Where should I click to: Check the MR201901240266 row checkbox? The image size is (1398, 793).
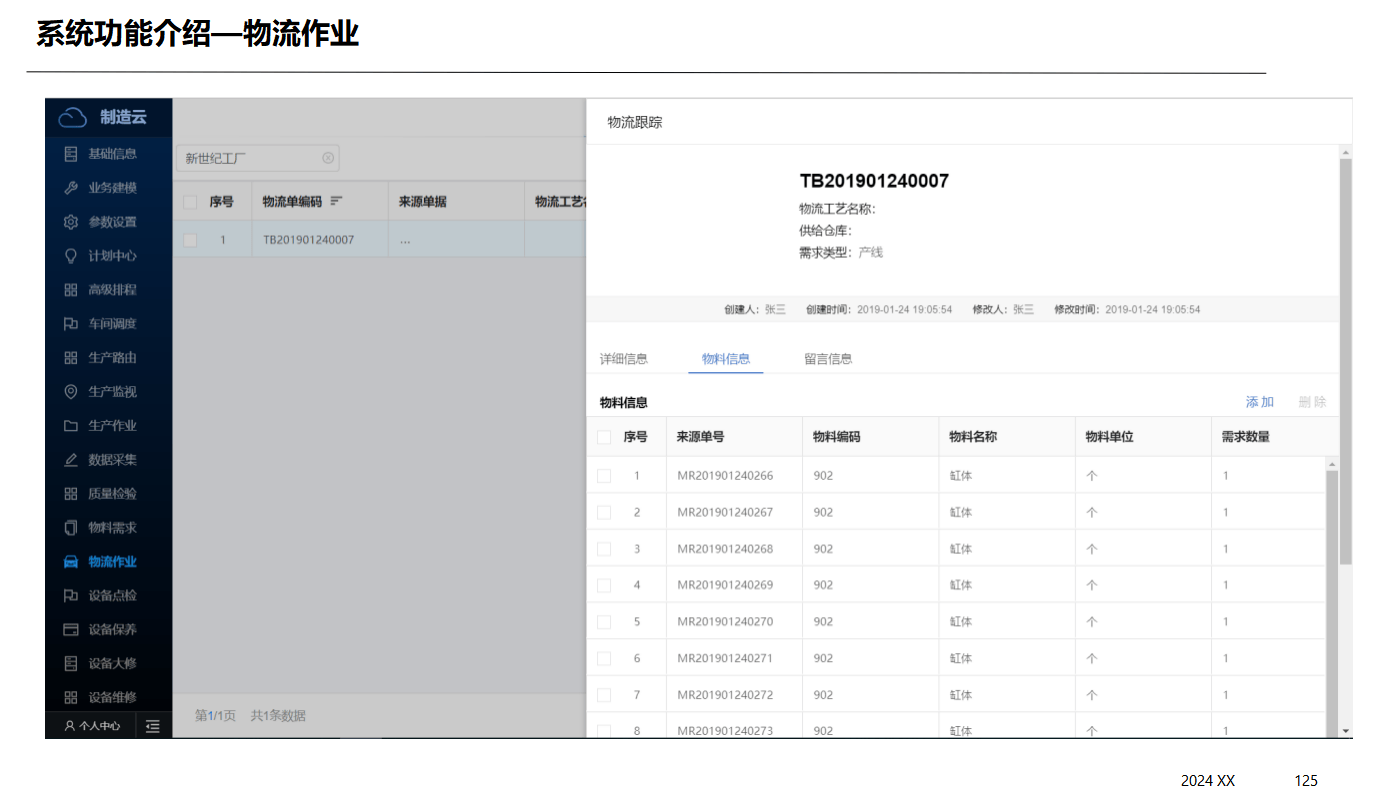click(x=604, y=476)
